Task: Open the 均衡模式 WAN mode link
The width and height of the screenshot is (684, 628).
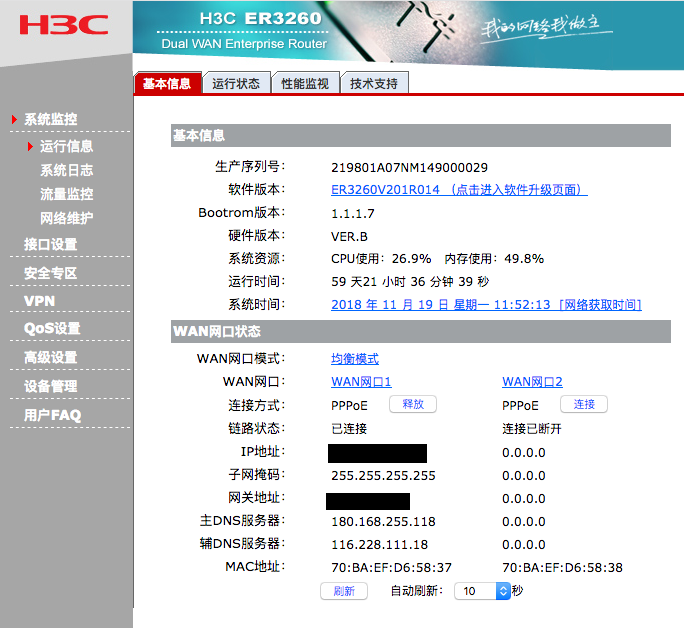Action: click(355, 359)
